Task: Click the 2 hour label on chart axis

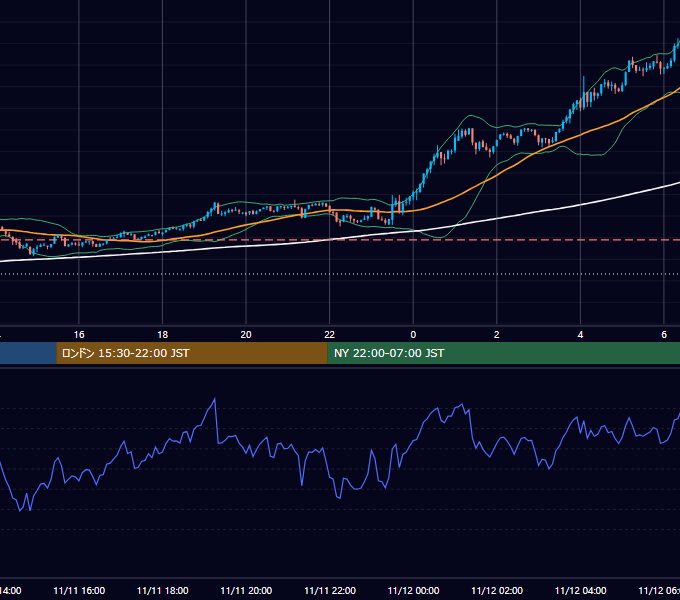Action: [x=497, y=335]
